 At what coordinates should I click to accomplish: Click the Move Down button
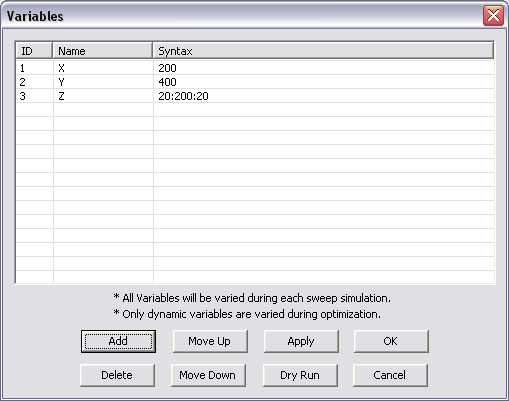pyautogui.click(x=208, y=375)
